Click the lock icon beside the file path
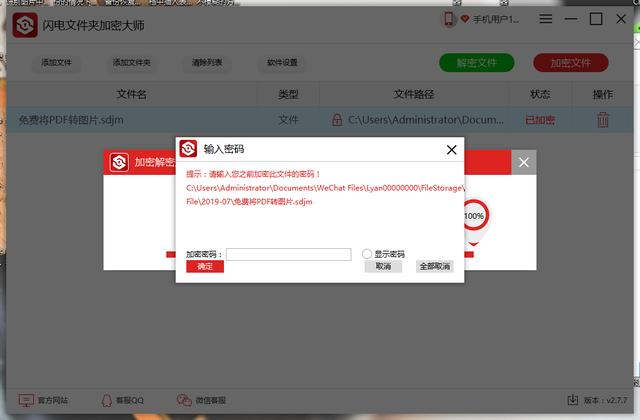This screenshot has height=420, width=640. click(x=337, y=120)
